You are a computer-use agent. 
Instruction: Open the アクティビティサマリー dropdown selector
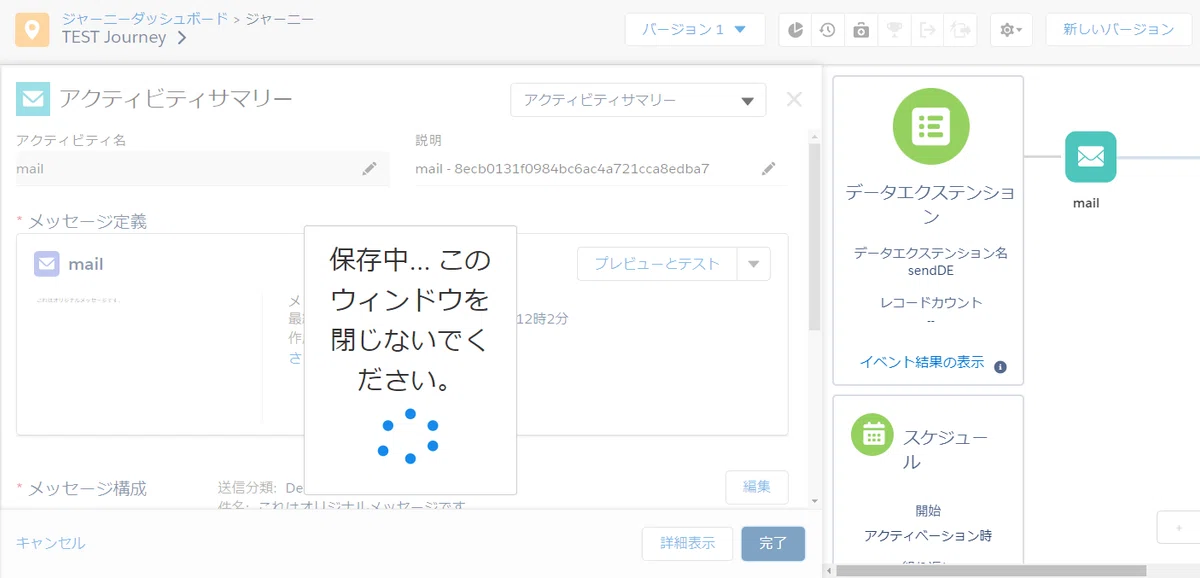tap(638, 100)
